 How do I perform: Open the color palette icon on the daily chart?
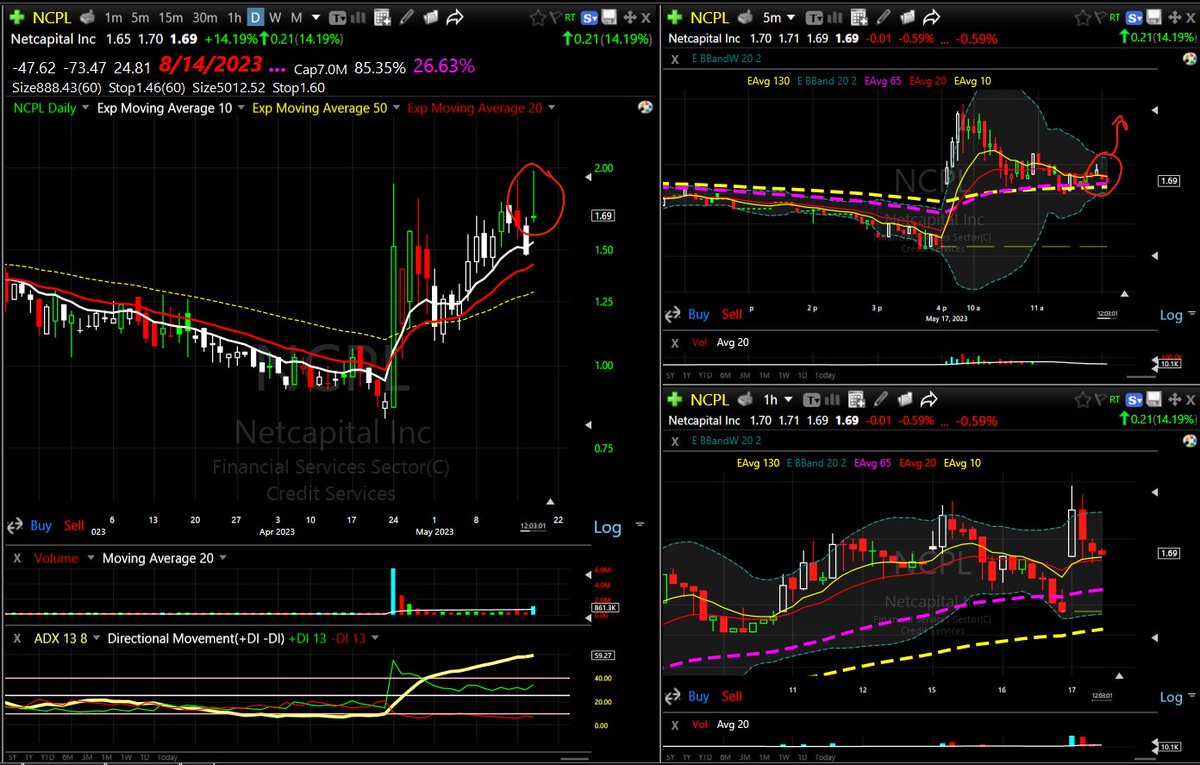[x=645, y=108]
